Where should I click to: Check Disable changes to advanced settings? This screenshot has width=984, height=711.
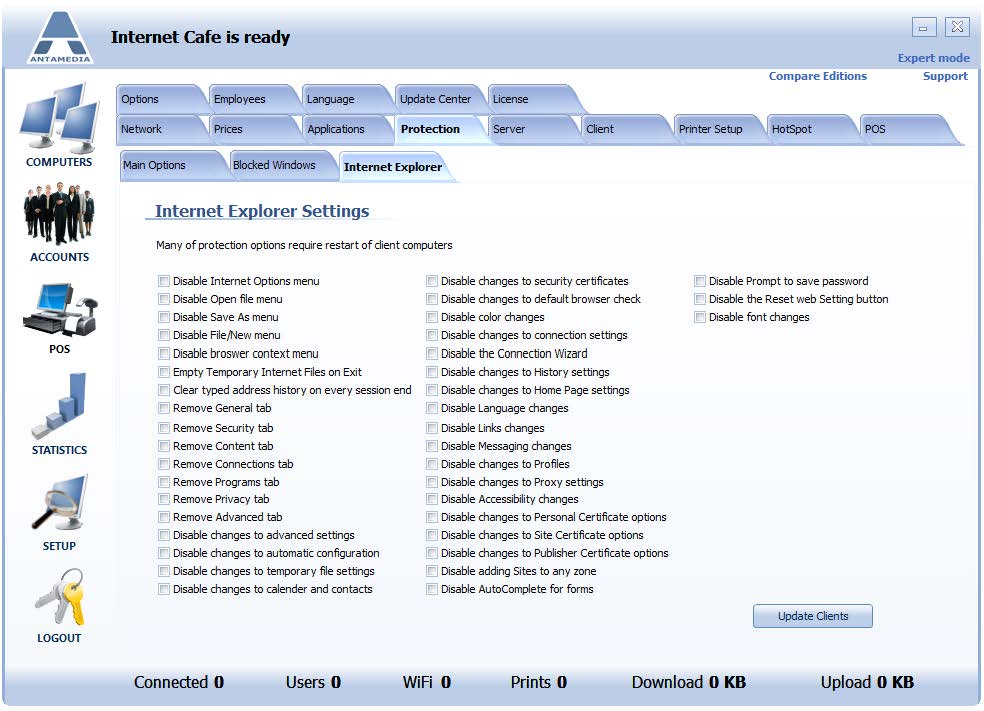click(x=164, y=535)
